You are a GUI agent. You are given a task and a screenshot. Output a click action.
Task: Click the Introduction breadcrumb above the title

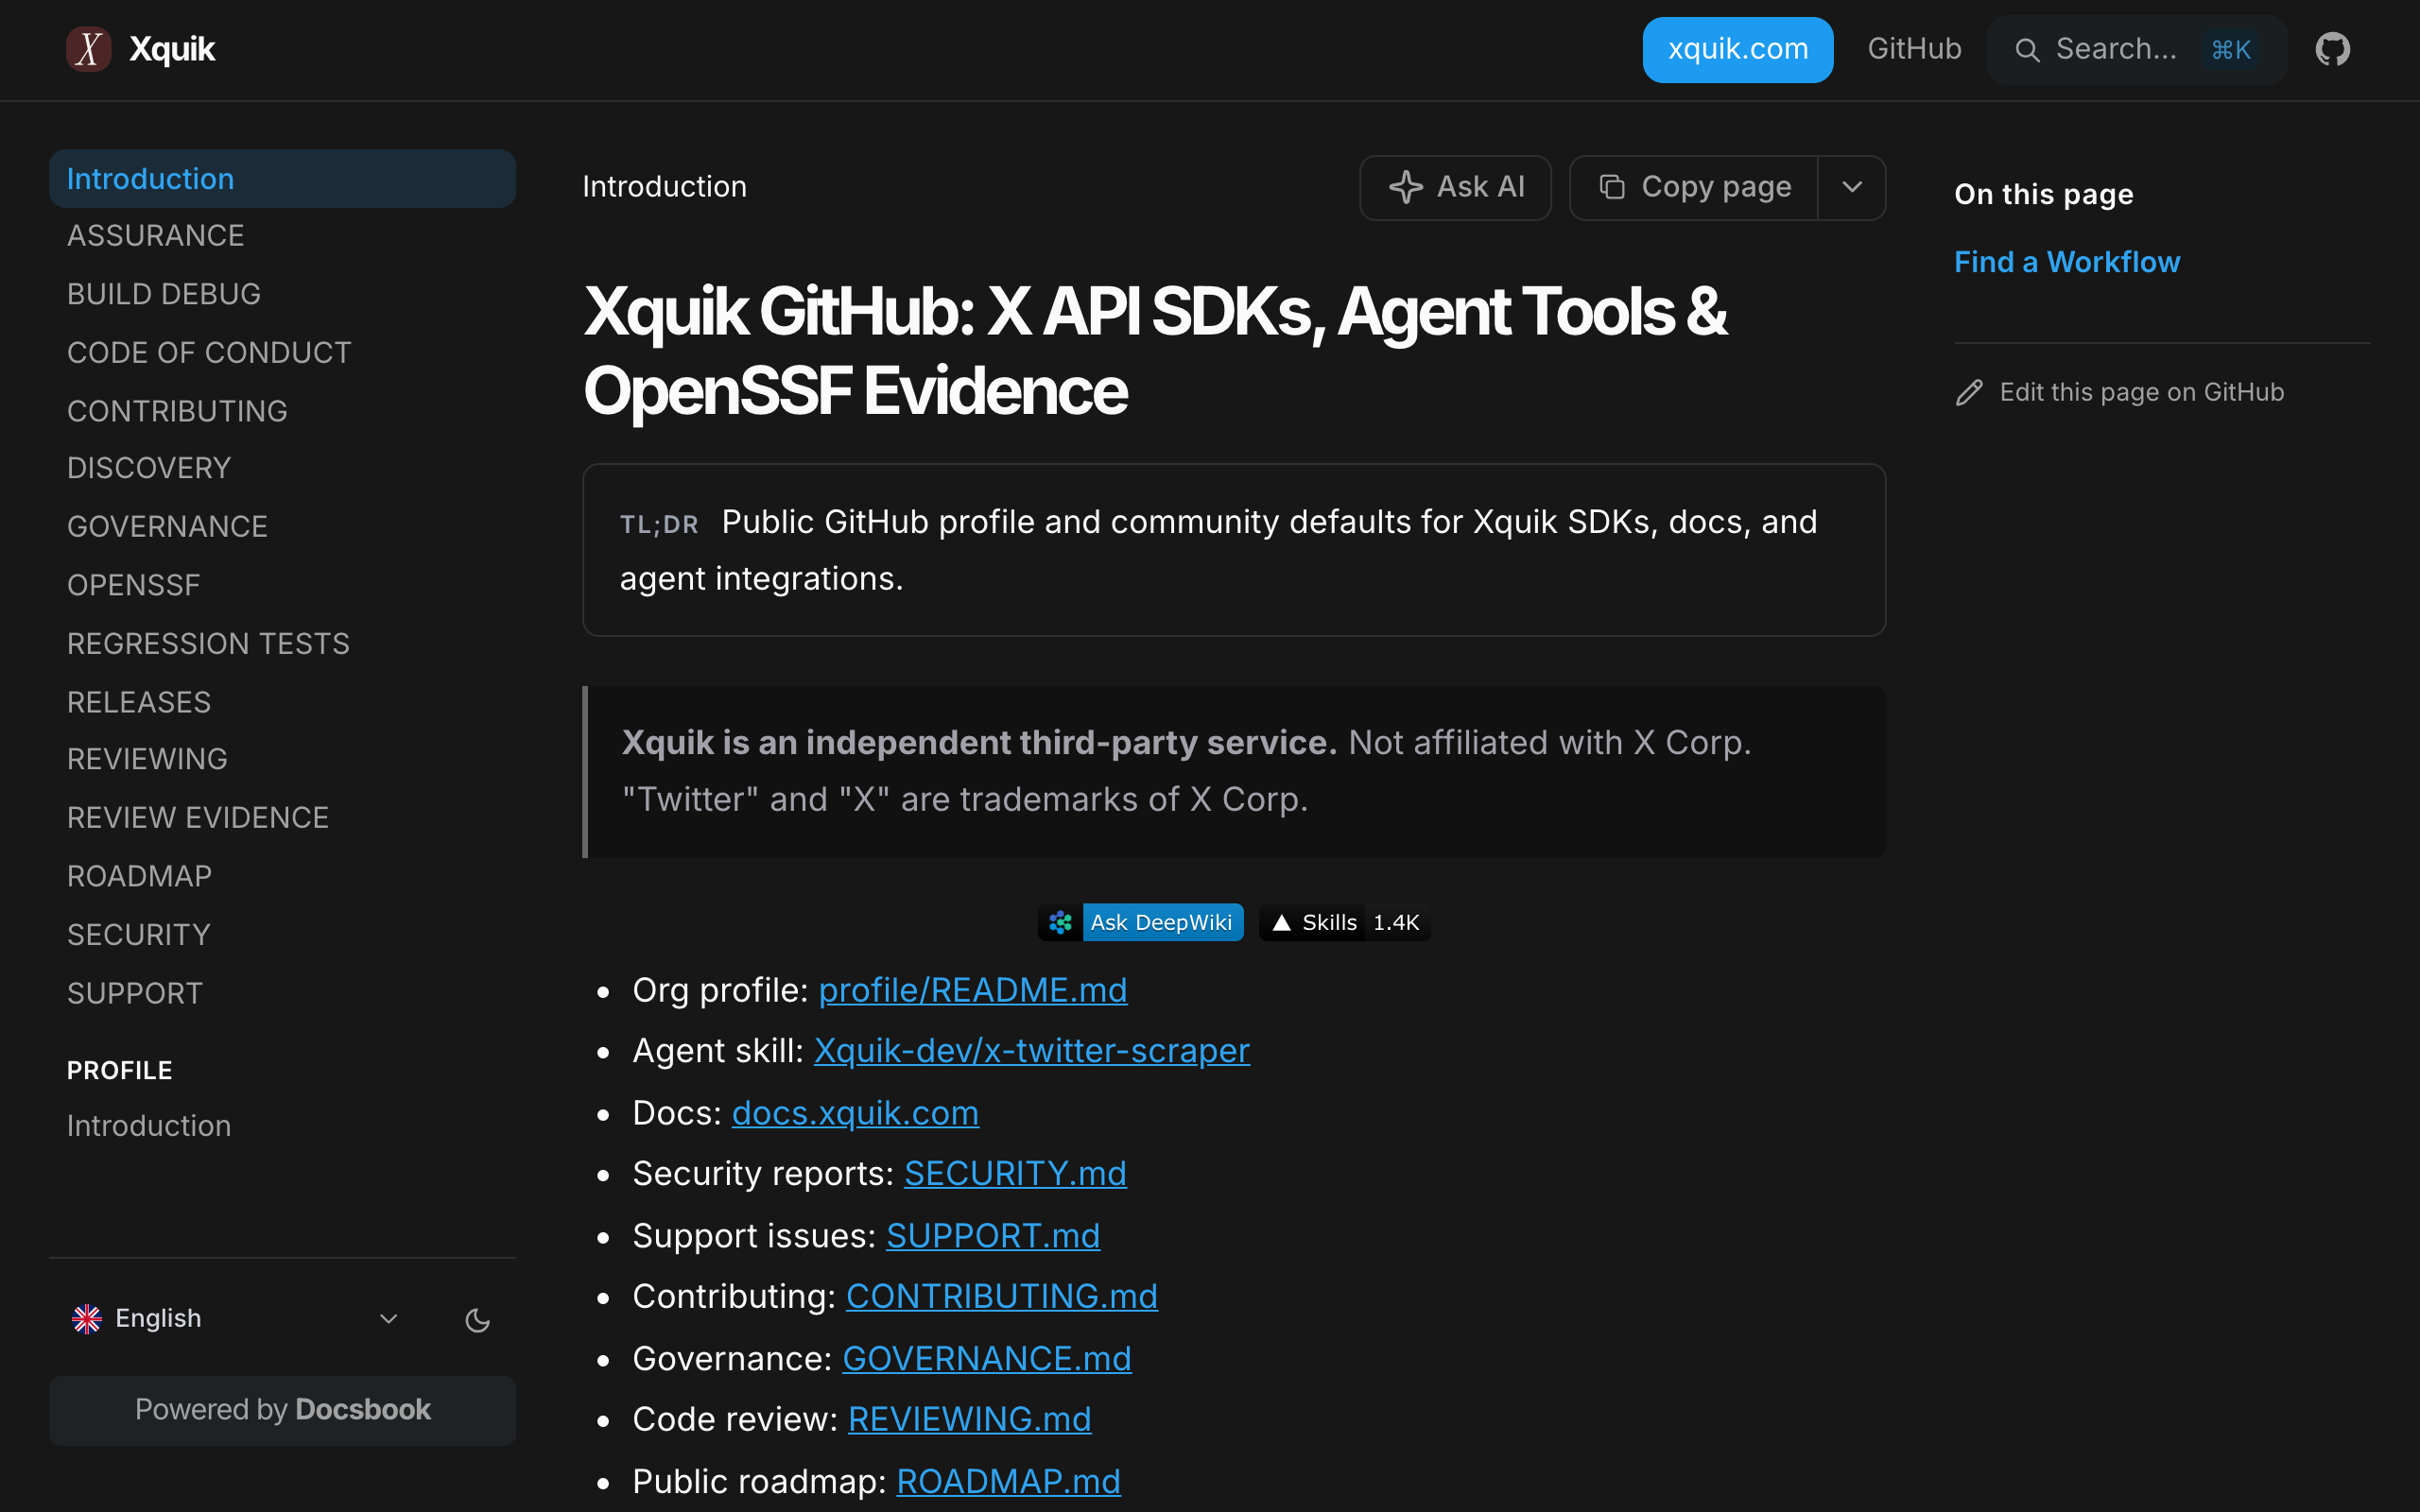coord(664,187)
